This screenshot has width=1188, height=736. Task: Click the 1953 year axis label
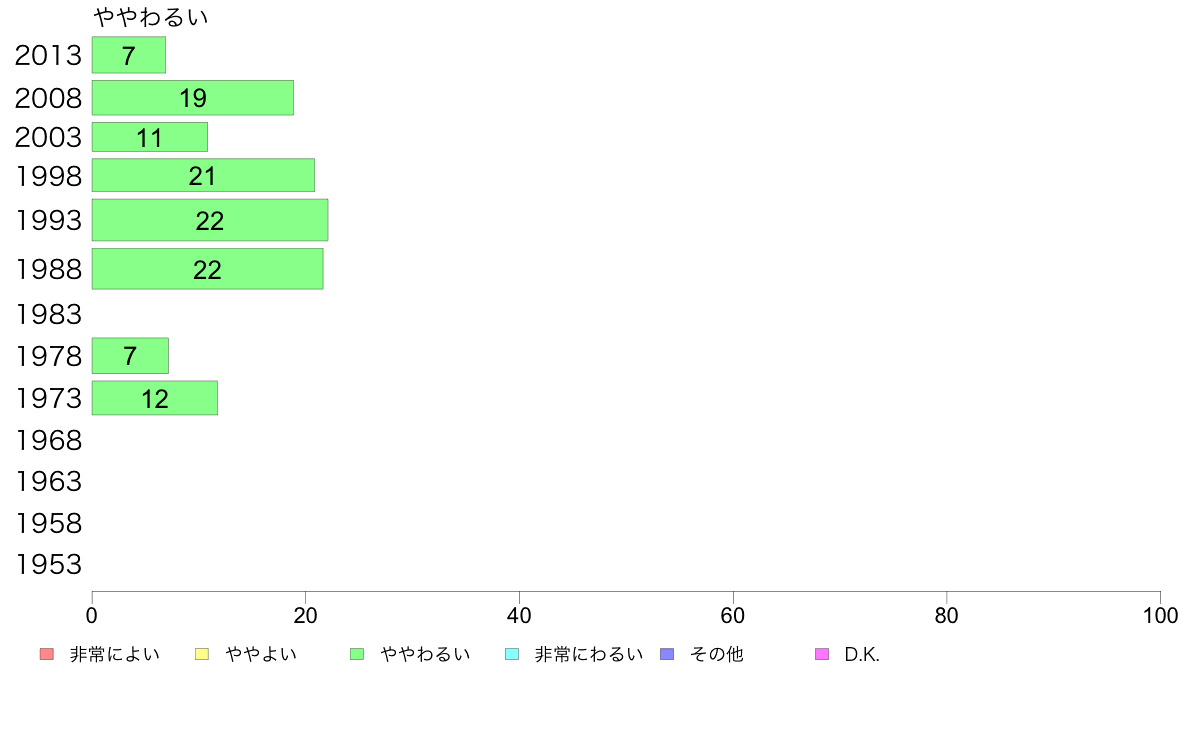click(x=48, y=564)
